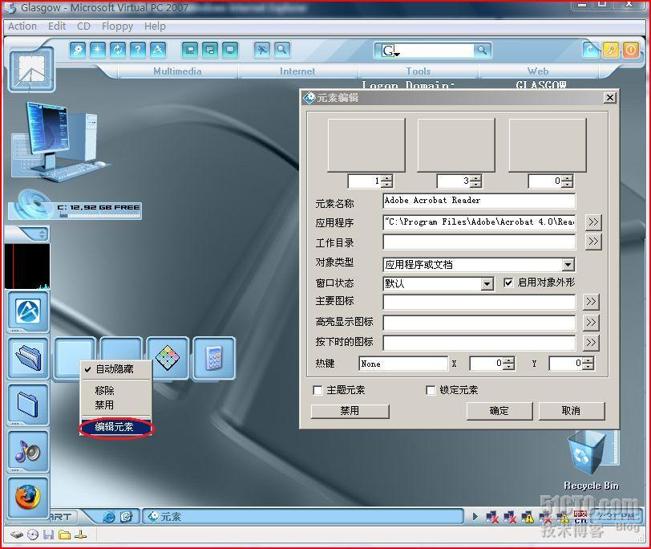The height and width of the screenshot is (549, 651).
Task: Increase the X offset spinner
Action: click(x=509, y=360)
